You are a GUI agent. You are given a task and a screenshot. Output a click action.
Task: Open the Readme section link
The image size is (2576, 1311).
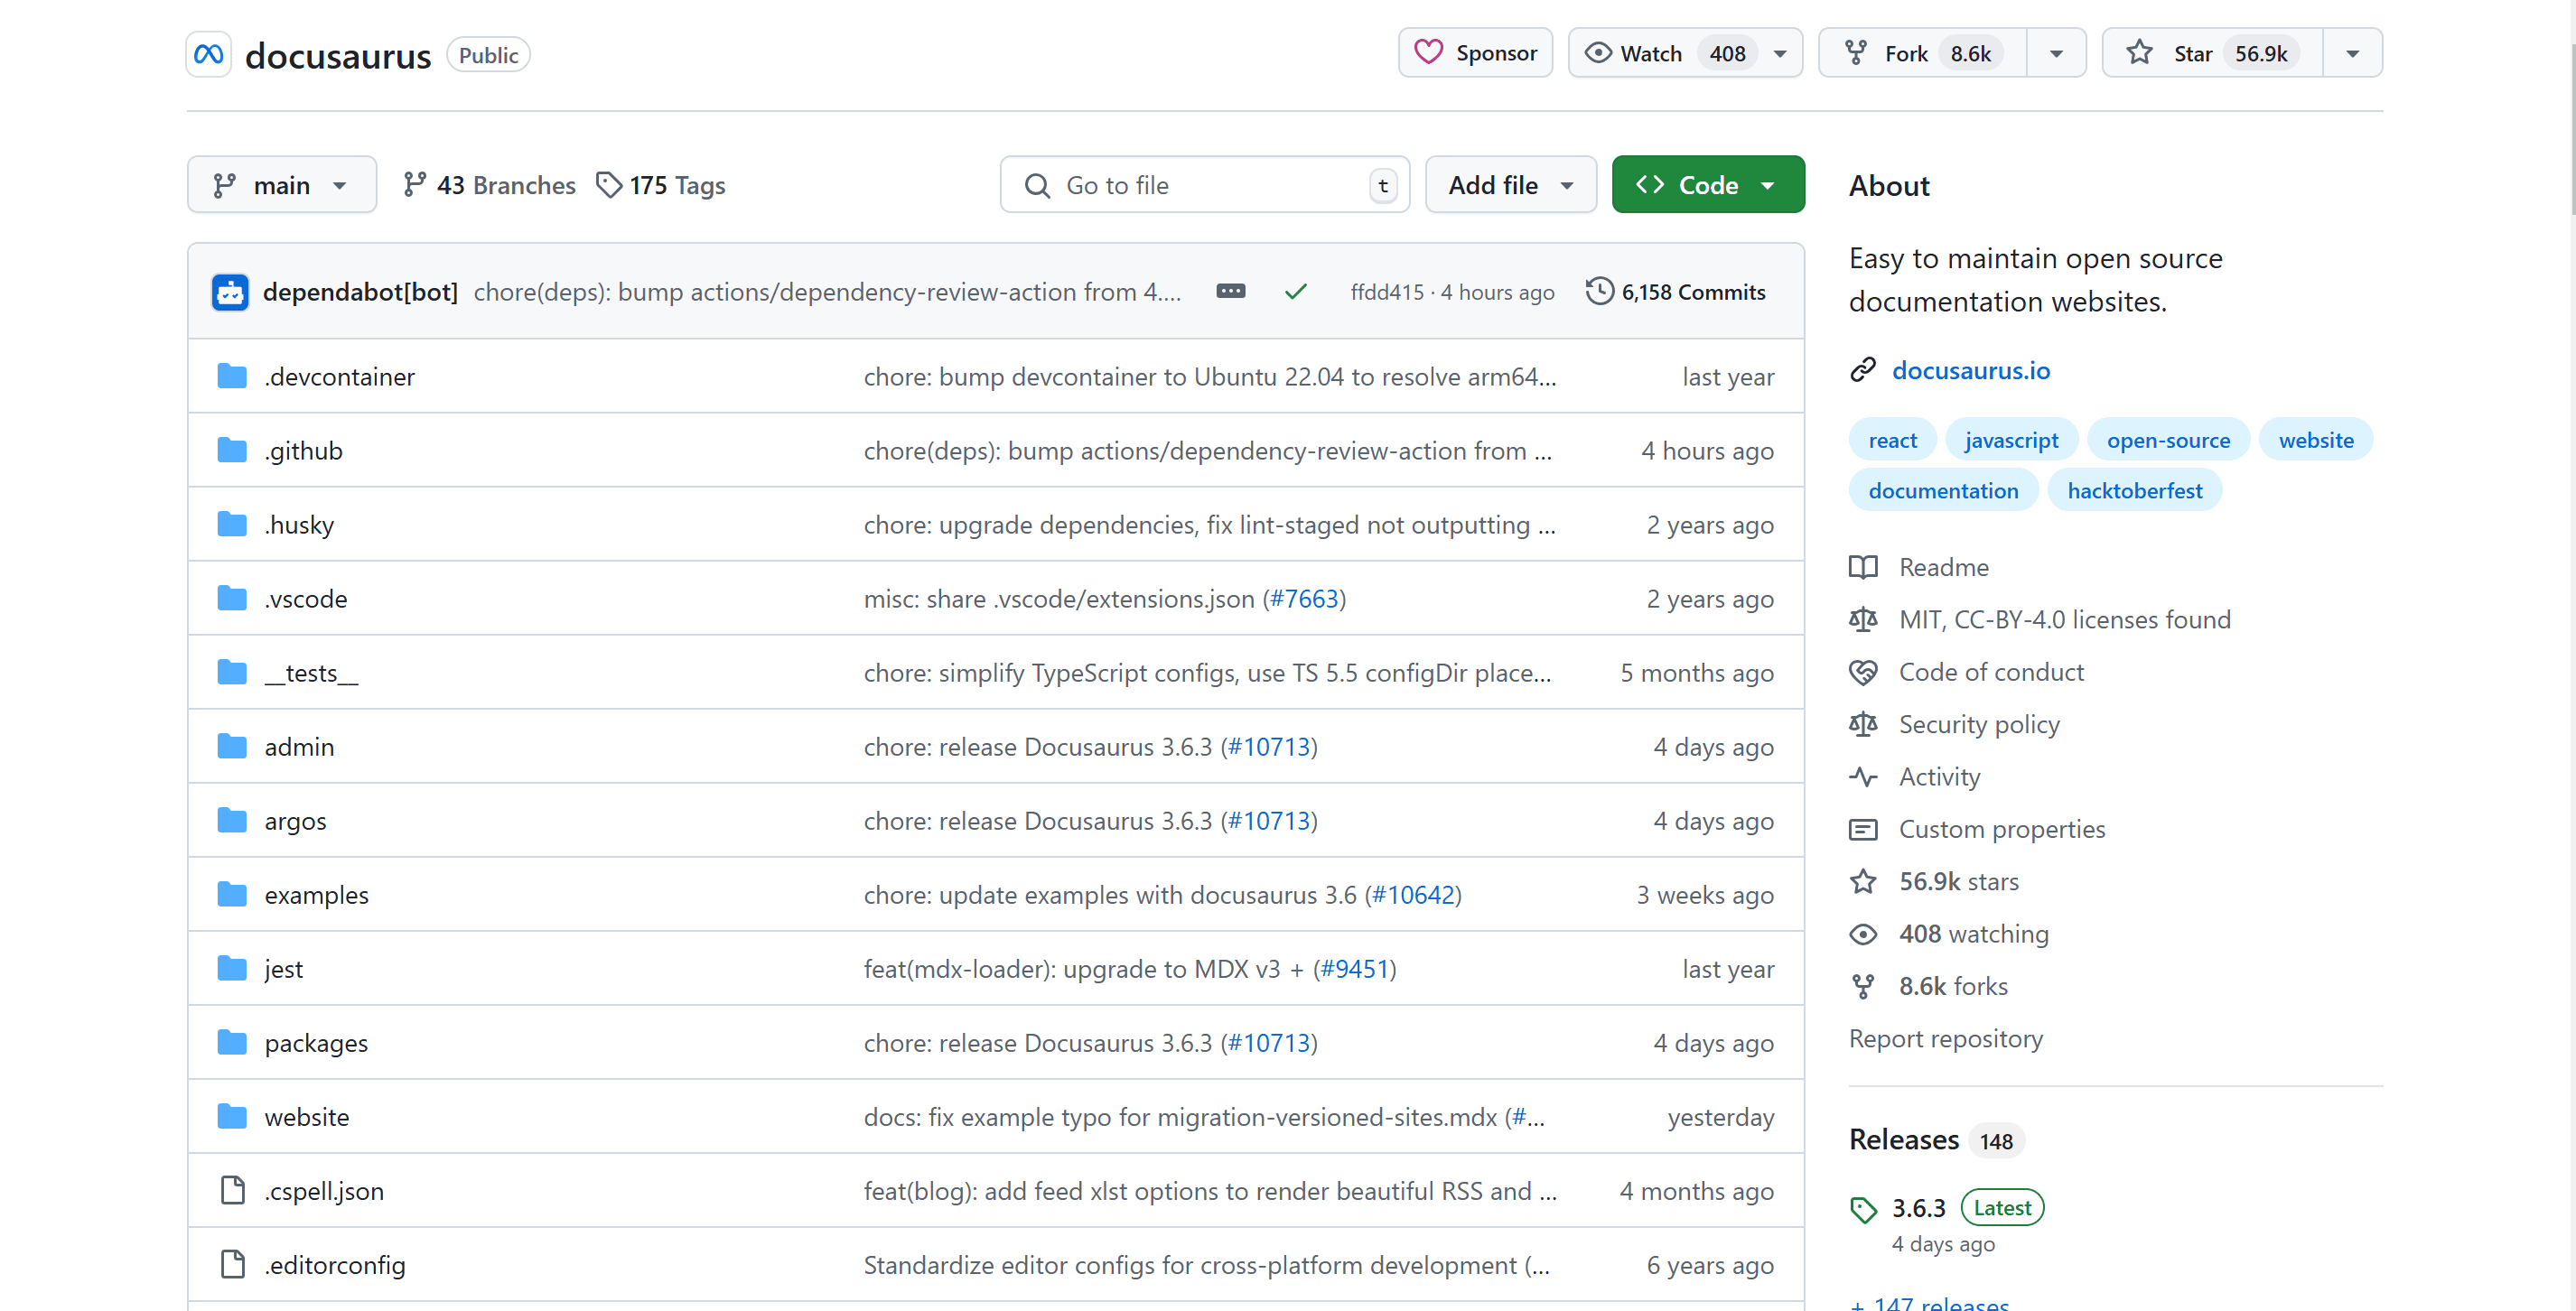pyautogui.click(x=1943, y=567)
